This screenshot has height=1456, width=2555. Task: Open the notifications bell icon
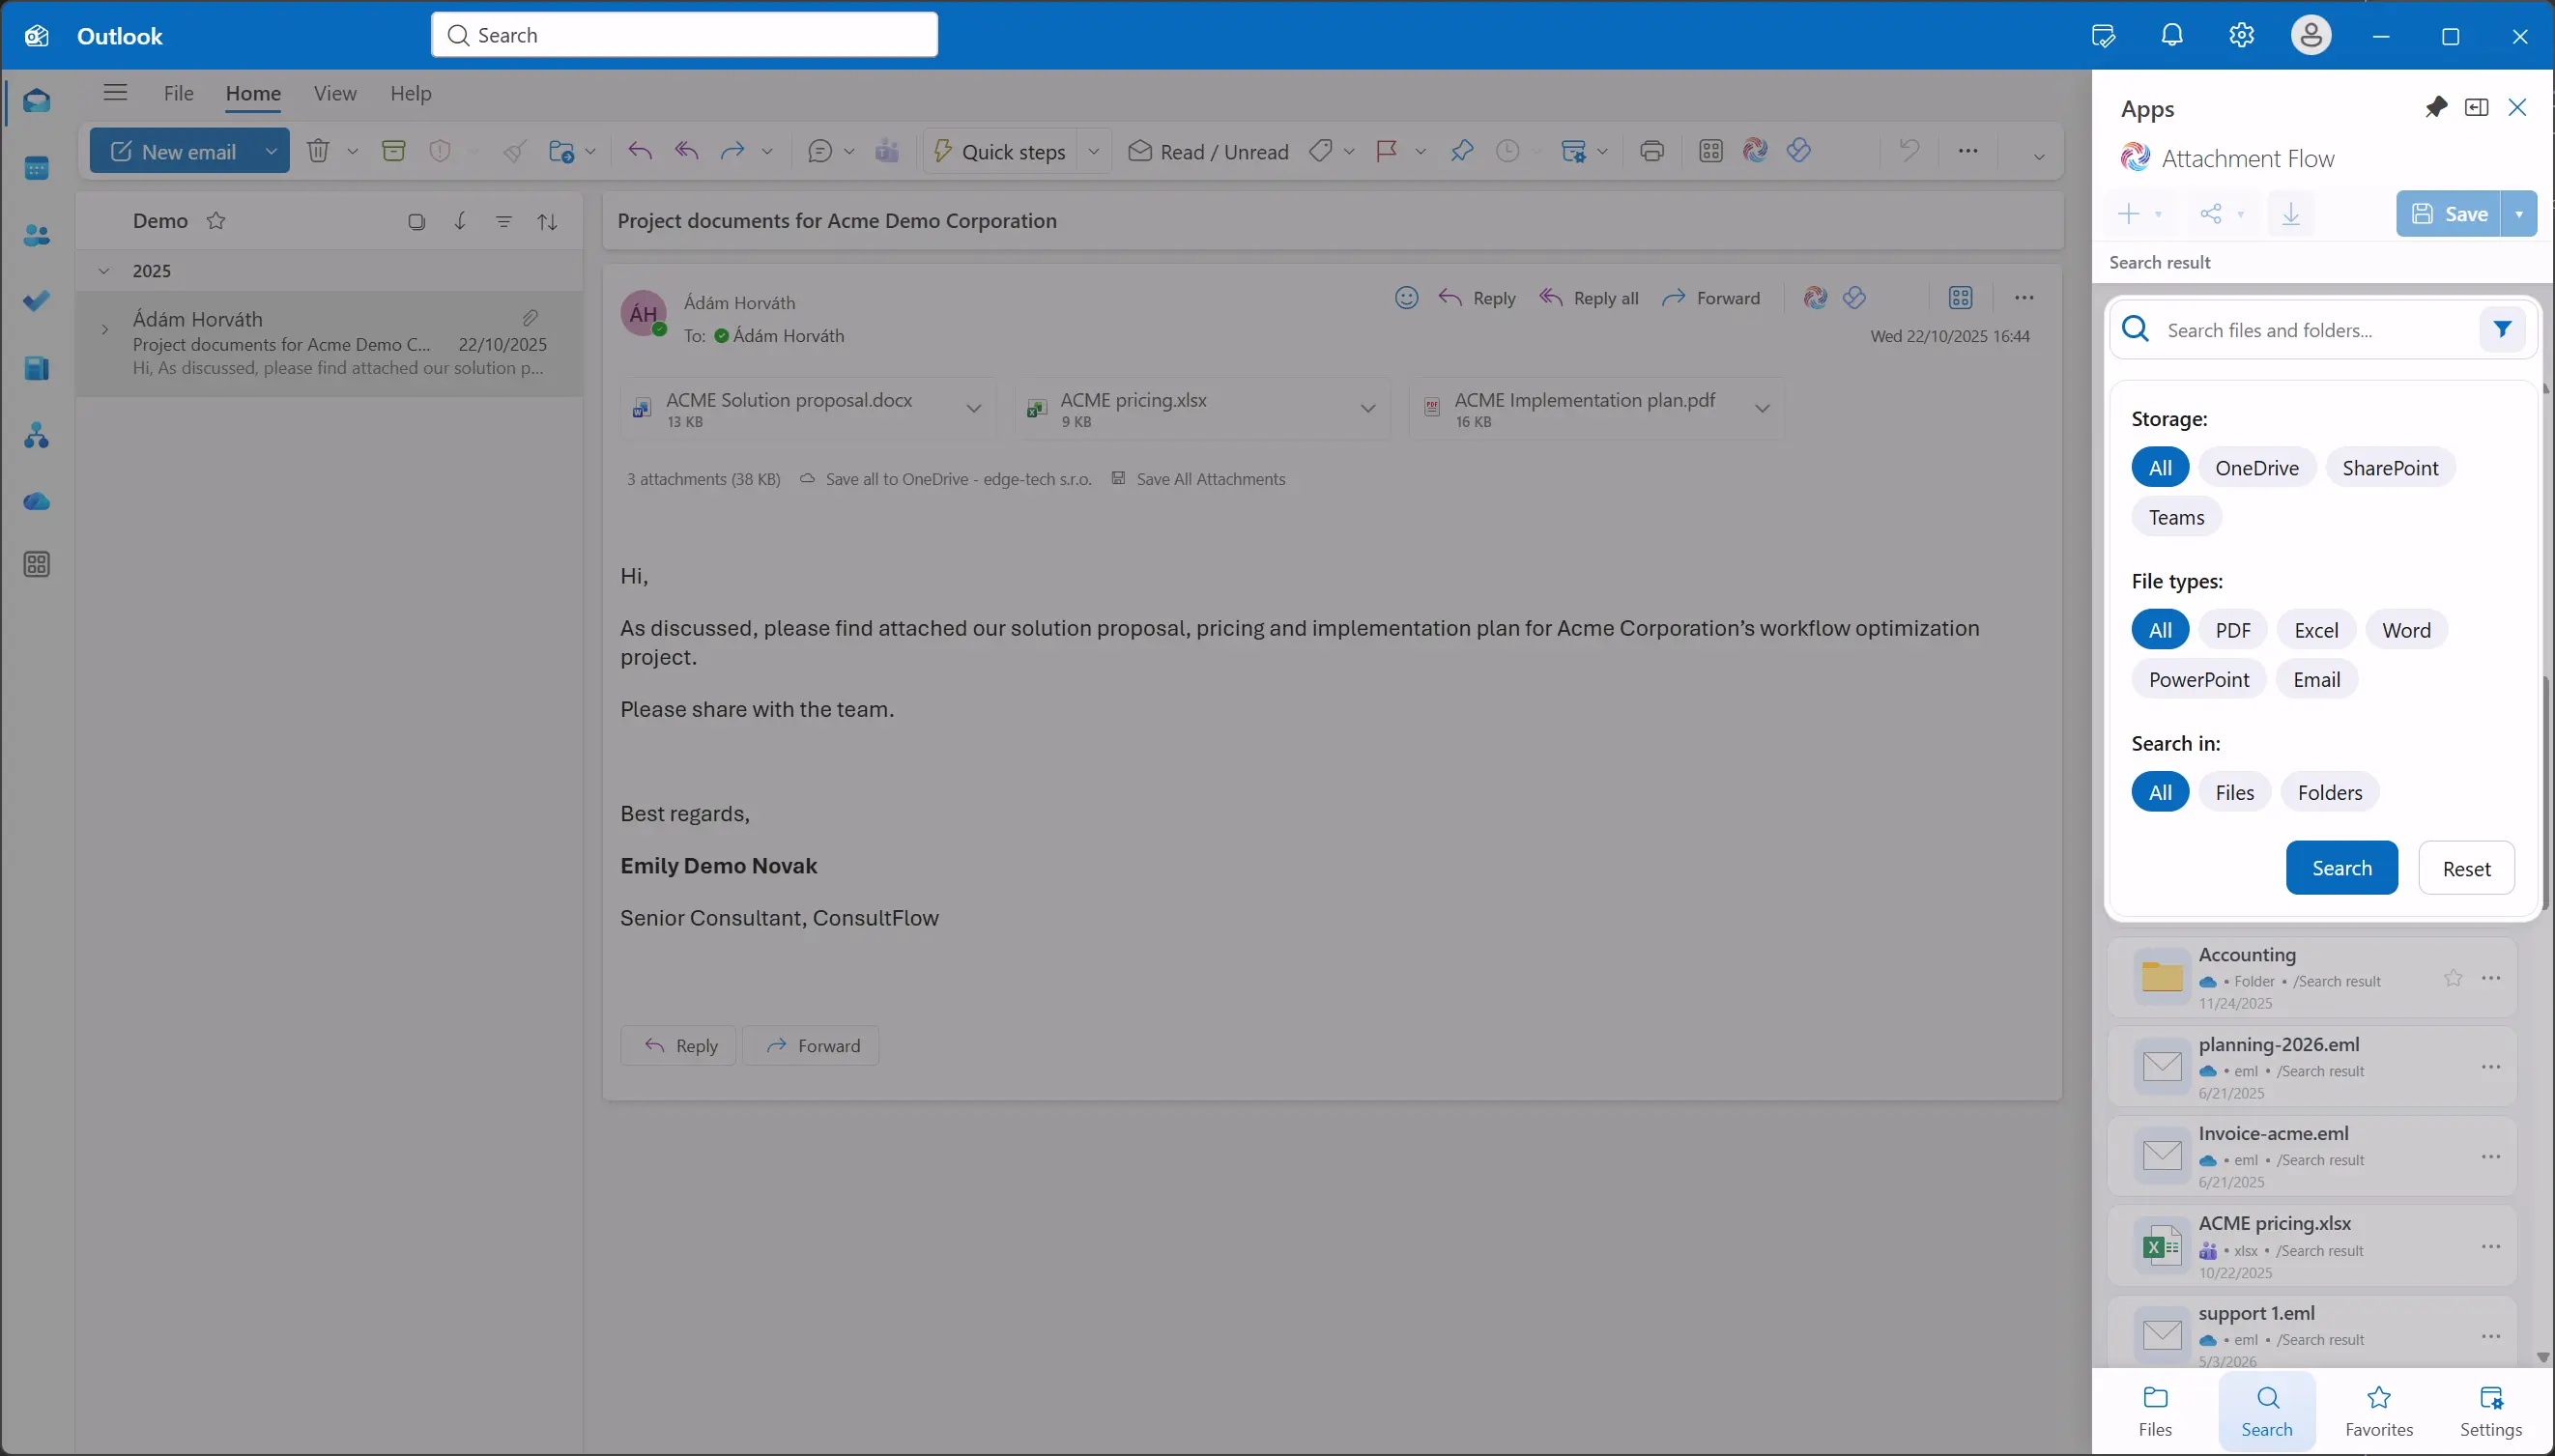coord(2172,36)
